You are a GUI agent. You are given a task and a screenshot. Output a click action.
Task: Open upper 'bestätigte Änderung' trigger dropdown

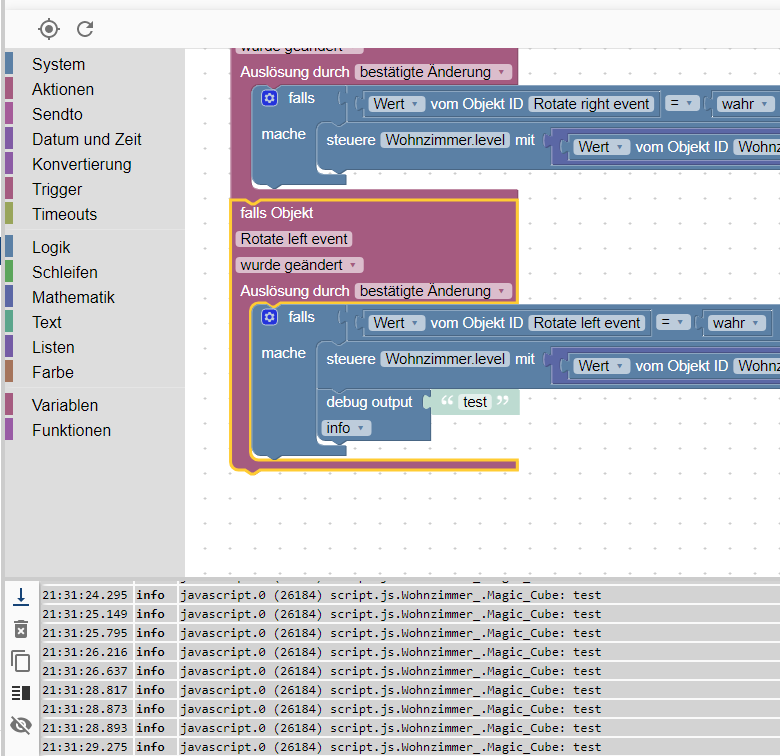433,72
